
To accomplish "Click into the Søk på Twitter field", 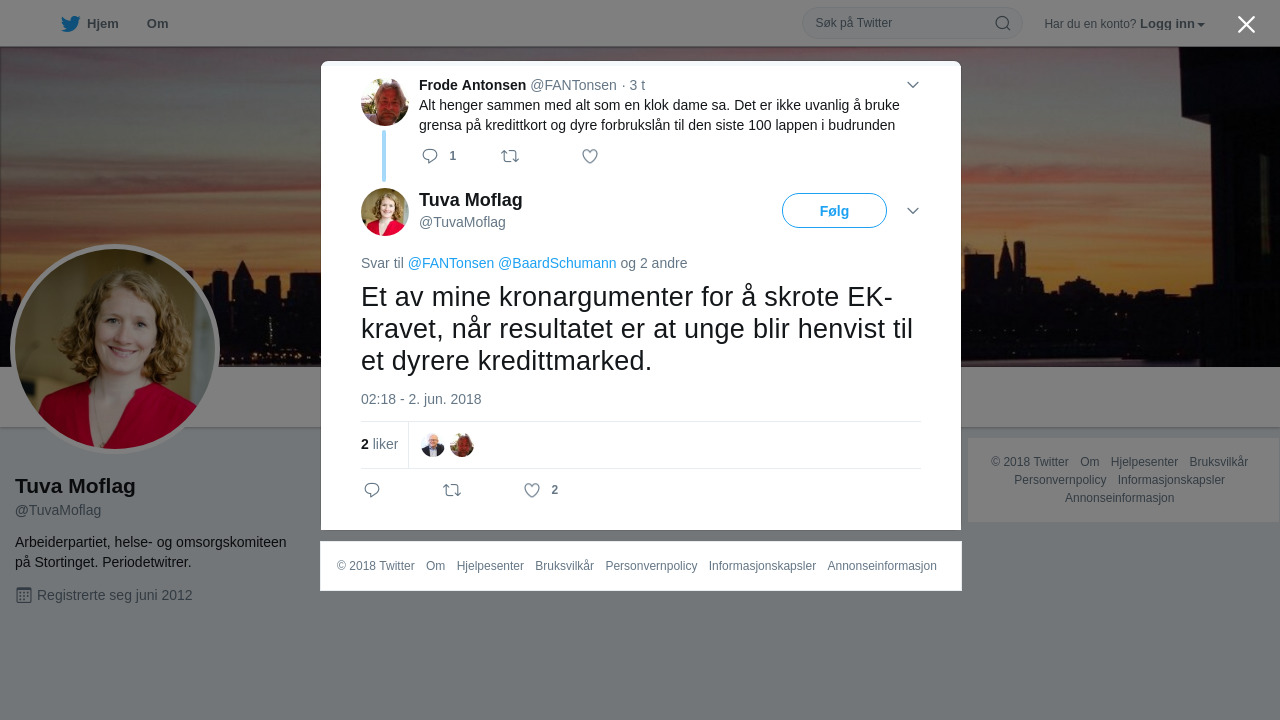I will click(900, 23).
